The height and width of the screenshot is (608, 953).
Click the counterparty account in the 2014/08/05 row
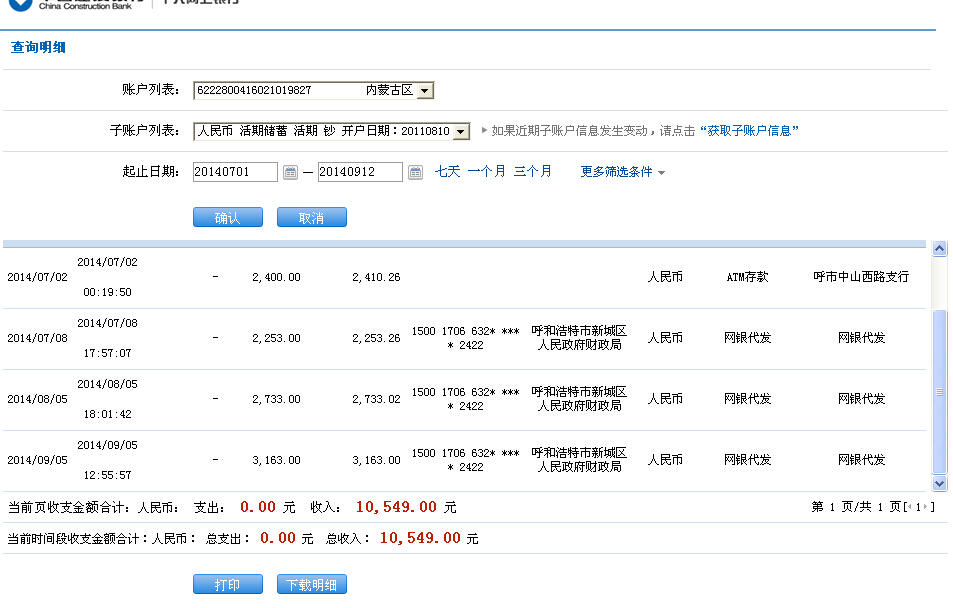coord(466,399)
